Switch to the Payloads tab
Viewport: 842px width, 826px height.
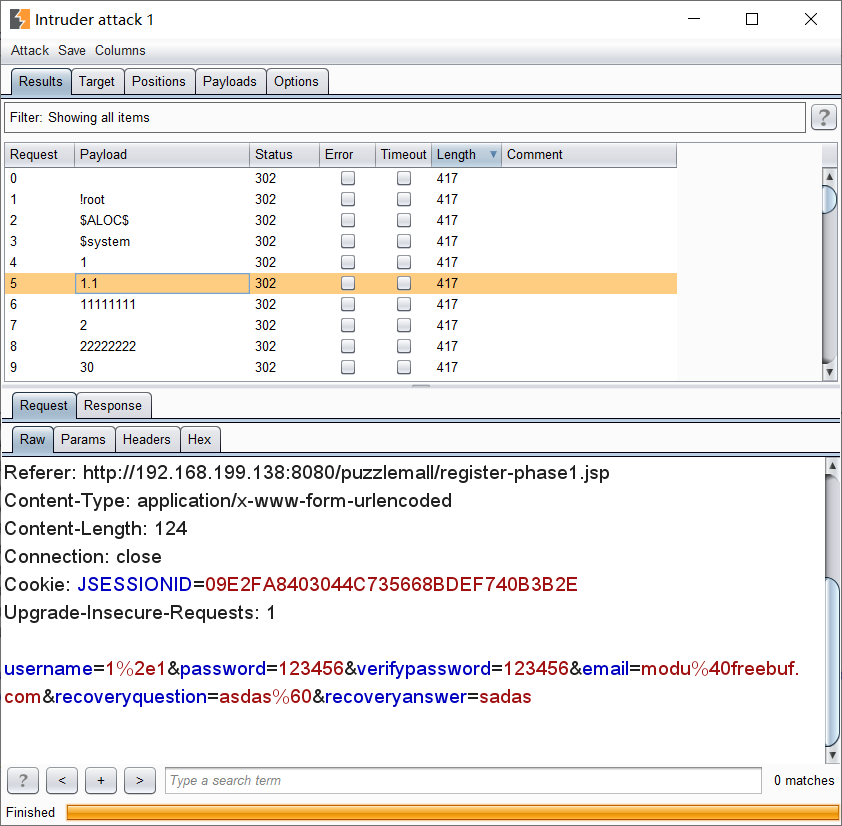[230, 82]
